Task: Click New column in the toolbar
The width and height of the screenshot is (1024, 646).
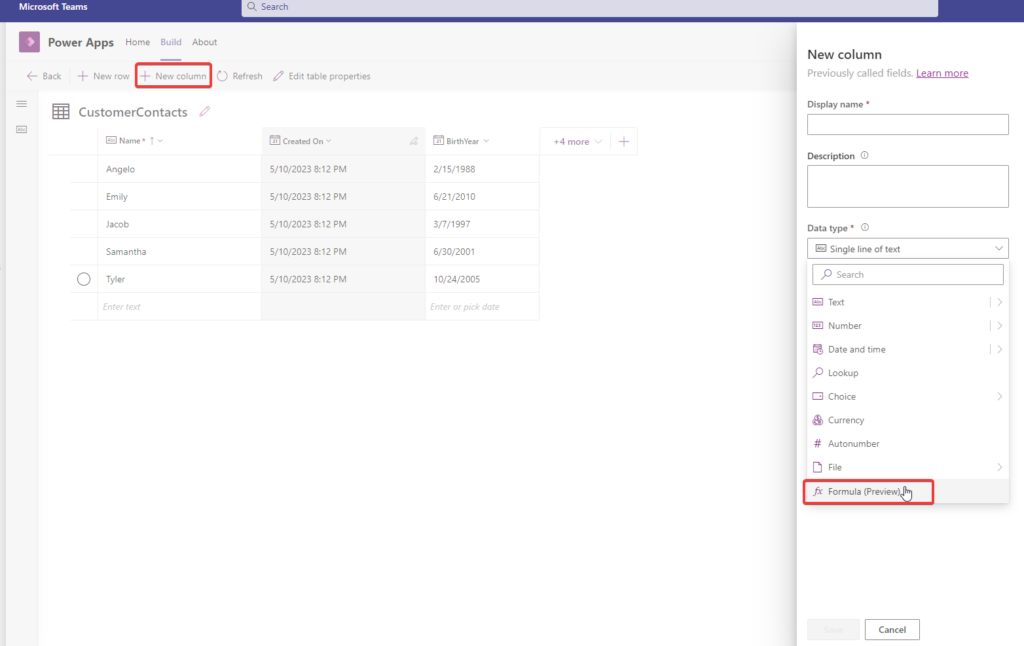Action: pyautogui.click(x=173, y=76)
